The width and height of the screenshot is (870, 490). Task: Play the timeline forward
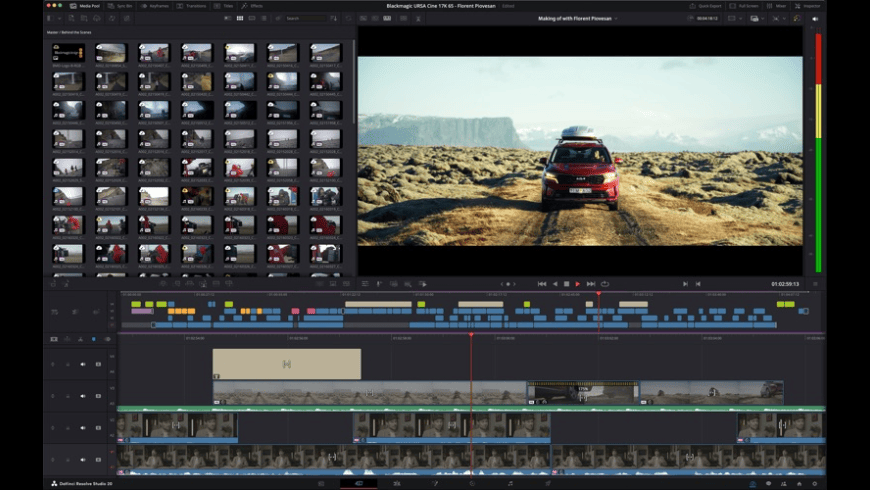[578, 284]
